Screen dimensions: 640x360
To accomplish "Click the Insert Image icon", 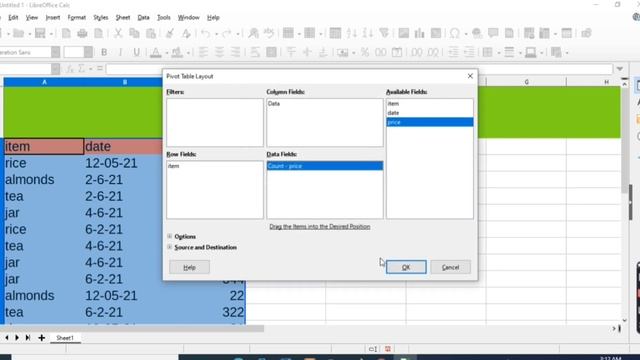I will point(404,33).
